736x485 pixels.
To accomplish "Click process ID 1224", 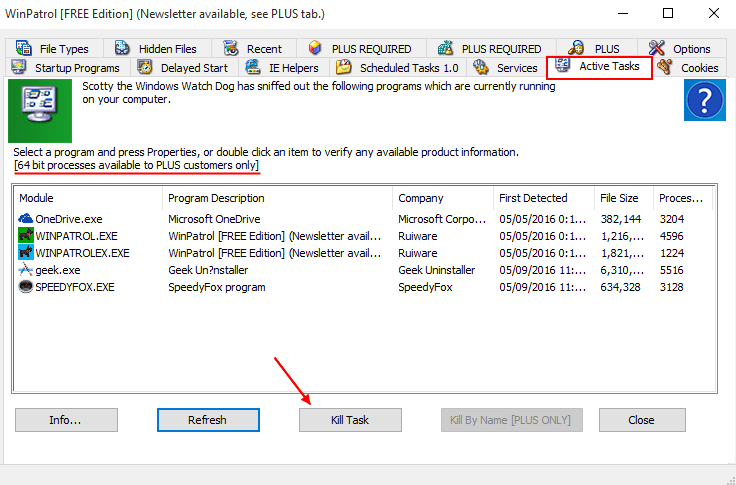I will tap(671, 253).
